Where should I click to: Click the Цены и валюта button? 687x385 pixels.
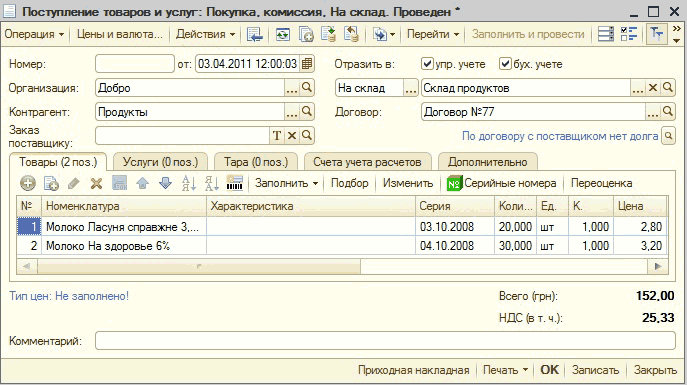(x=120, y=34)
